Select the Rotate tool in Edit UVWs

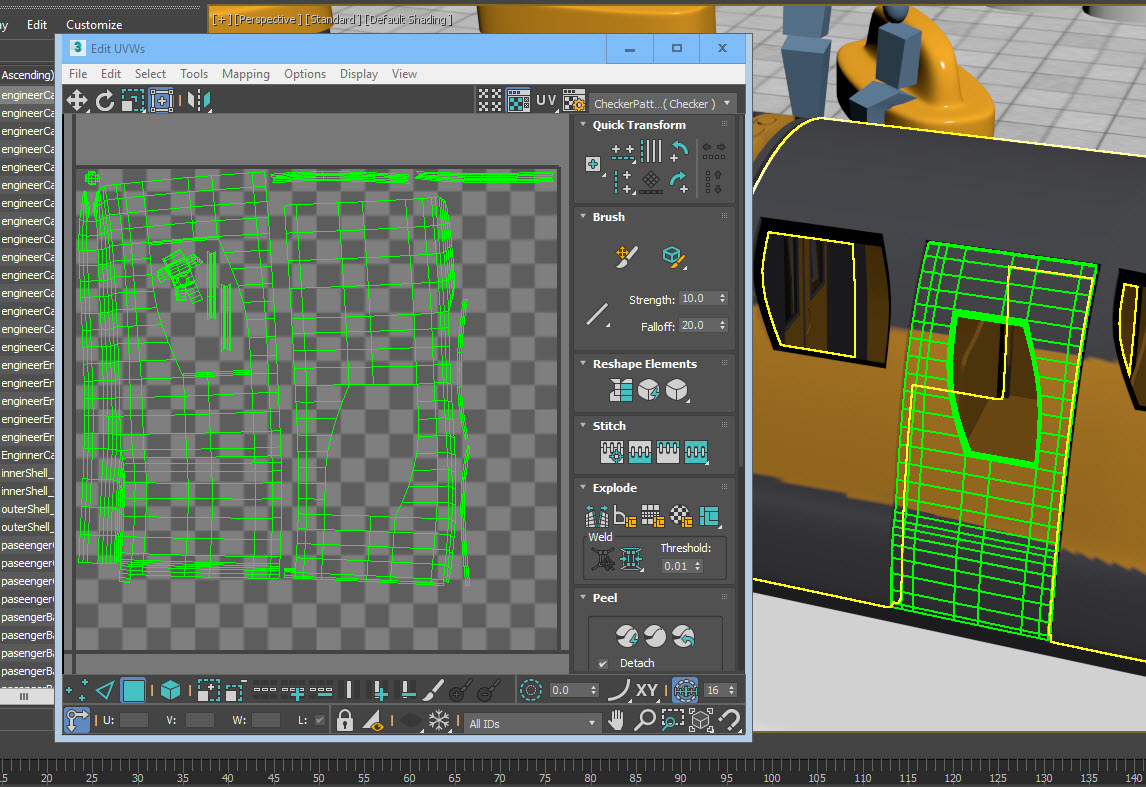coord(103,100)
